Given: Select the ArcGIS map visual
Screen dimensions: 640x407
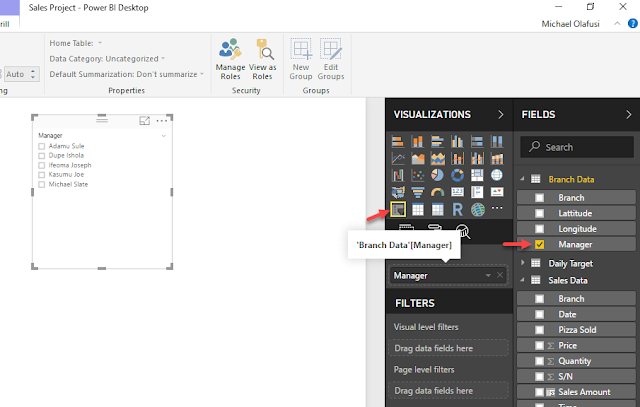Looking at the screenshot, I should pyautogui.click(x=477, y=209).
